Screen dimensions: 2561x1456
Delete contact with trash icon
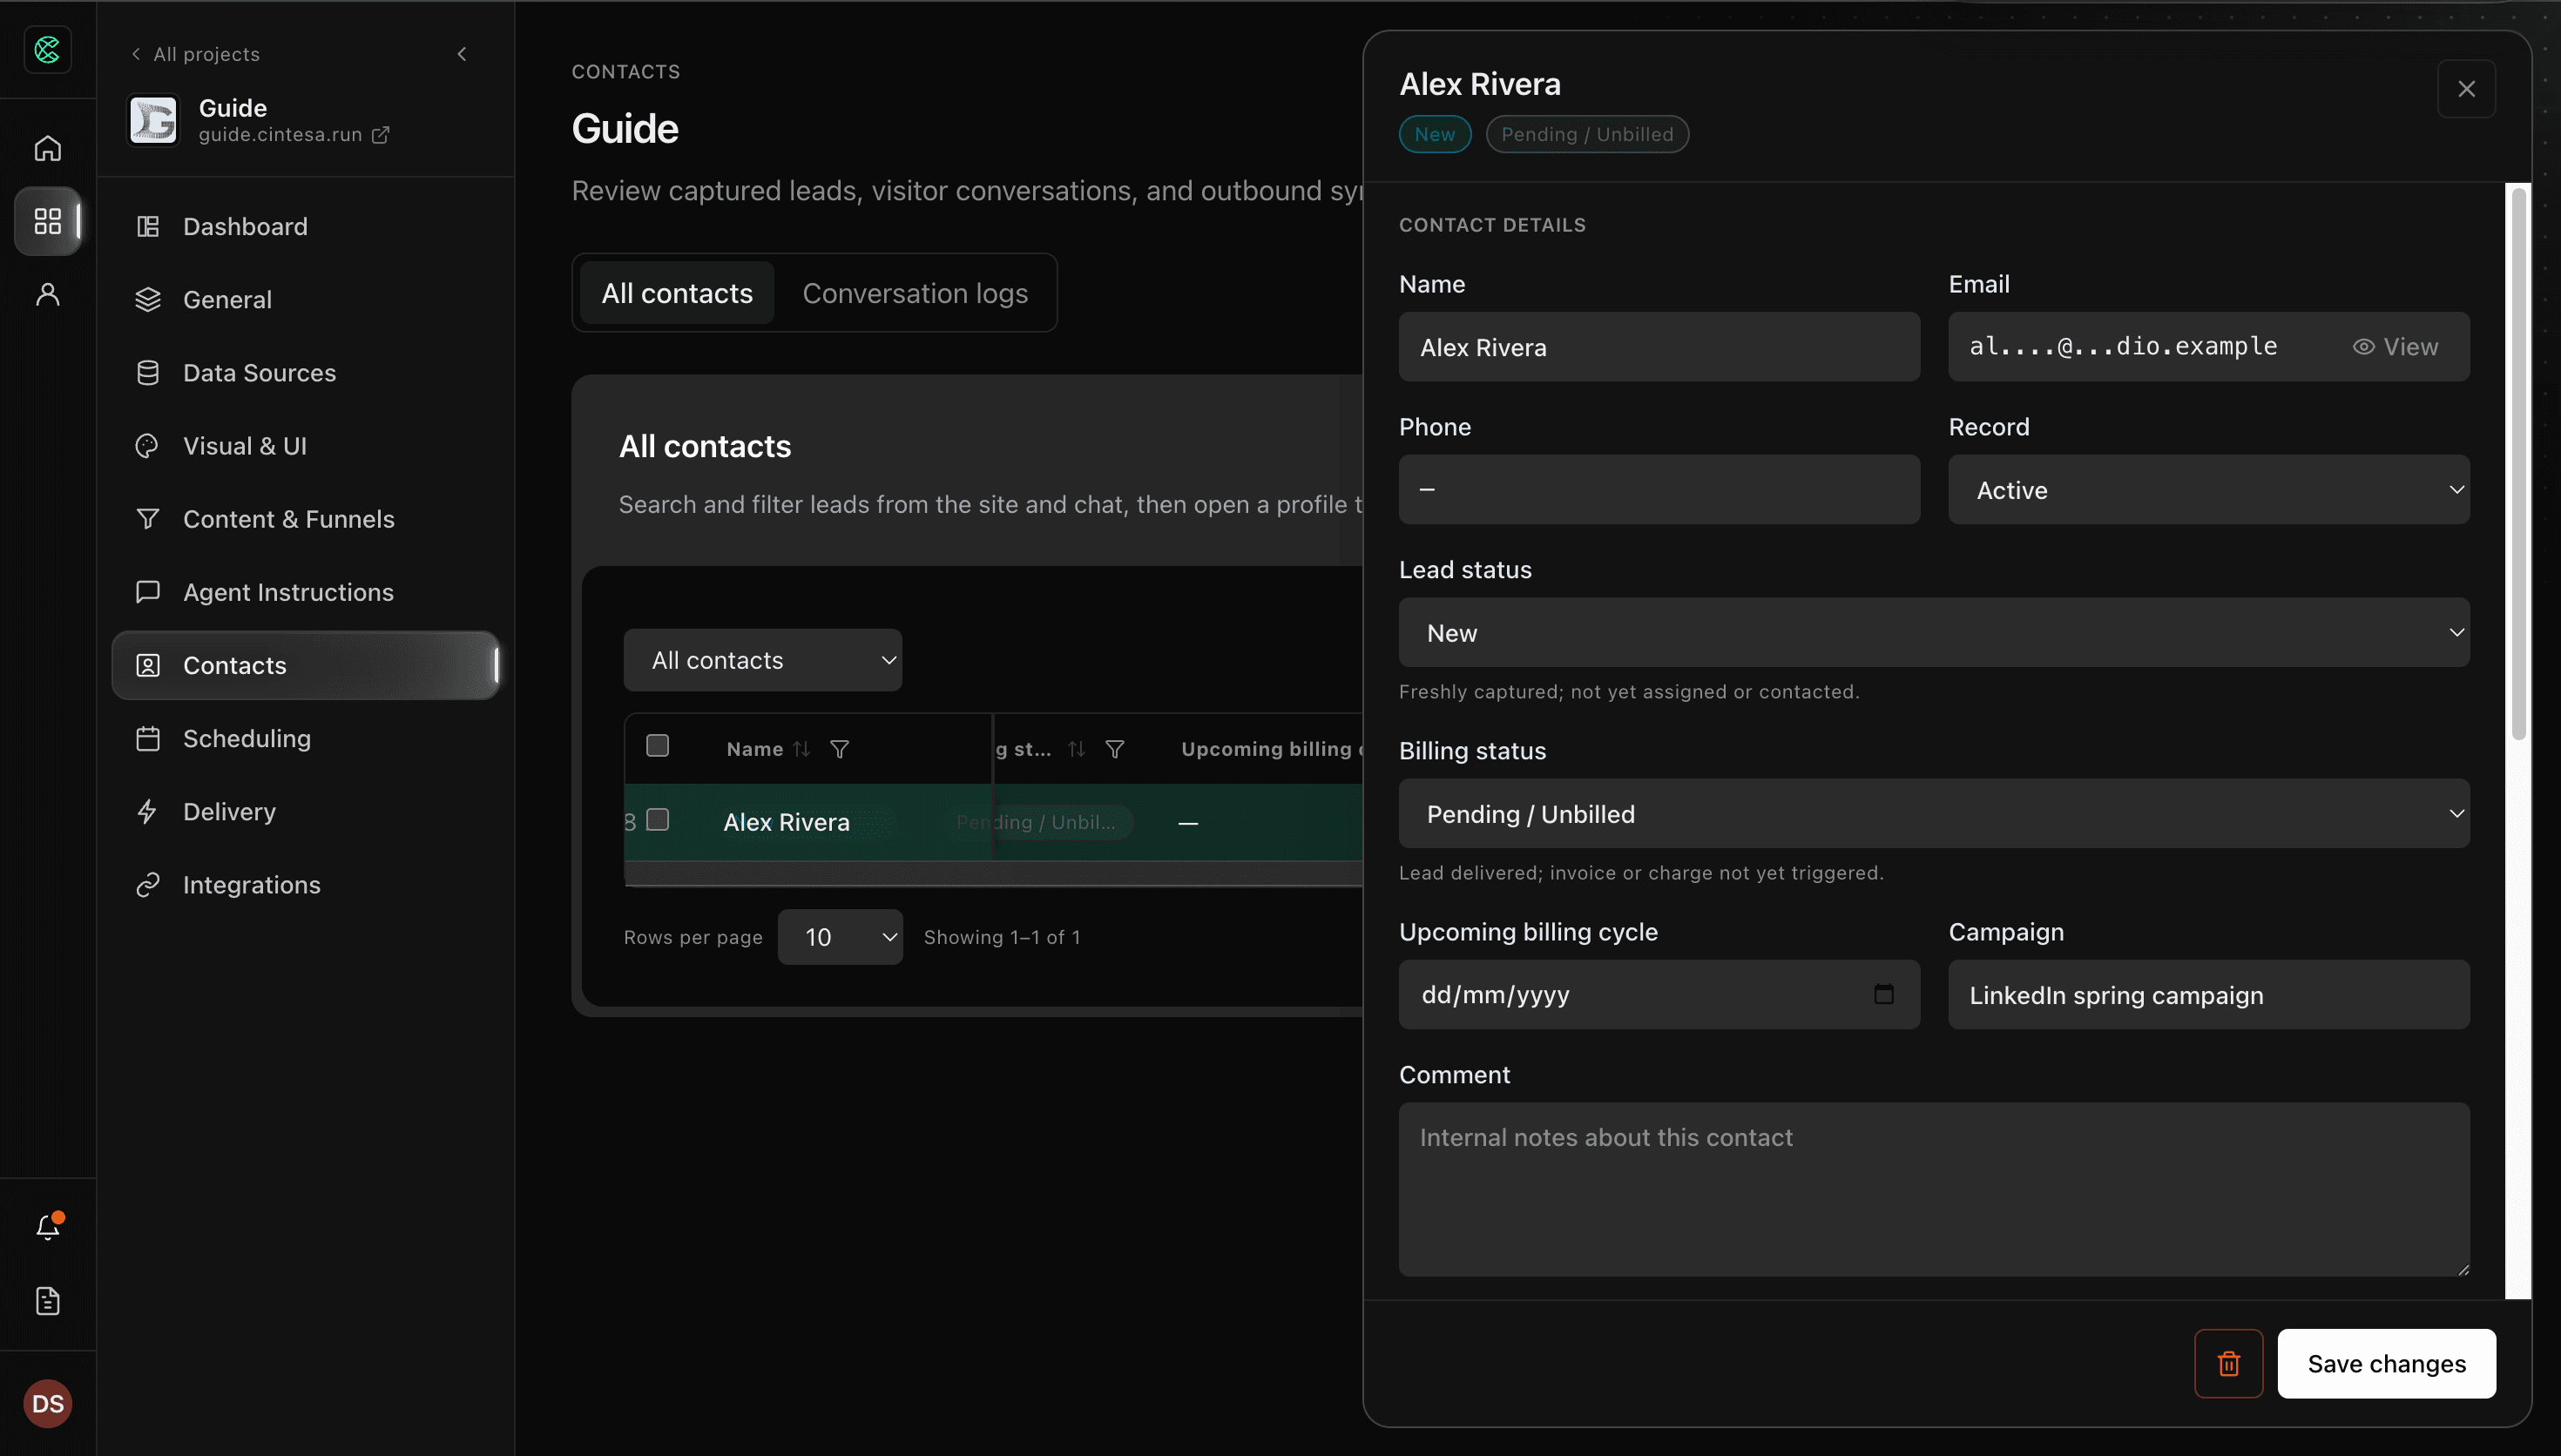(x=2228, y=1364)
